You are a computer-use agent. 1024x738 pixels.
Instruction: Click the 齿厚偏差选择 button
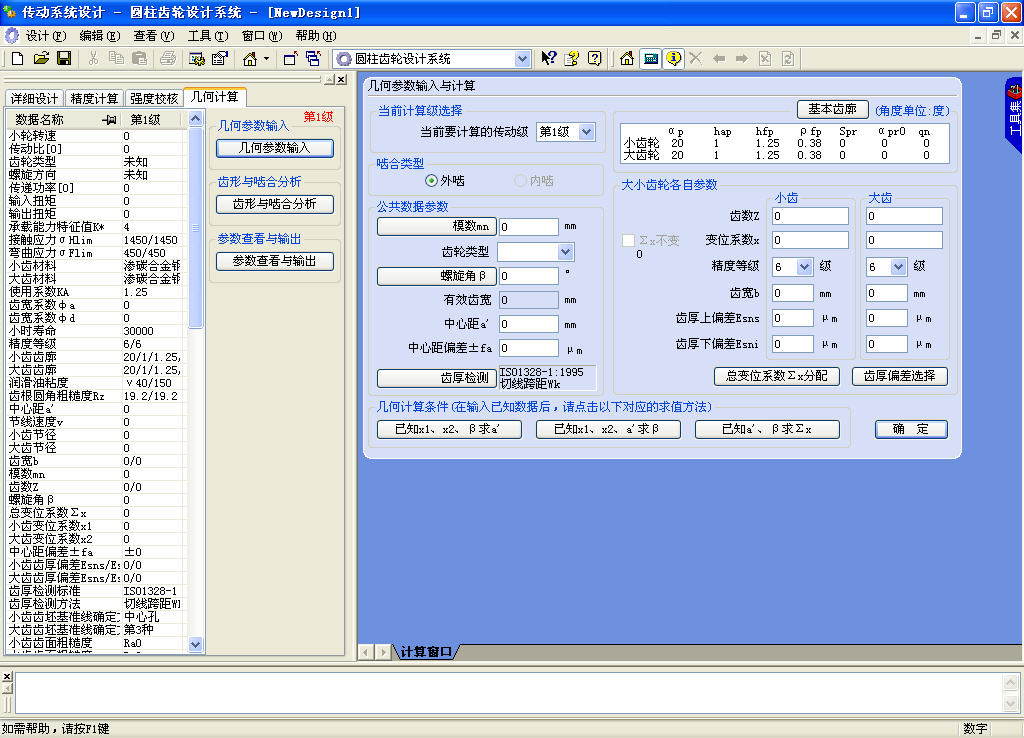pos(899,376)
